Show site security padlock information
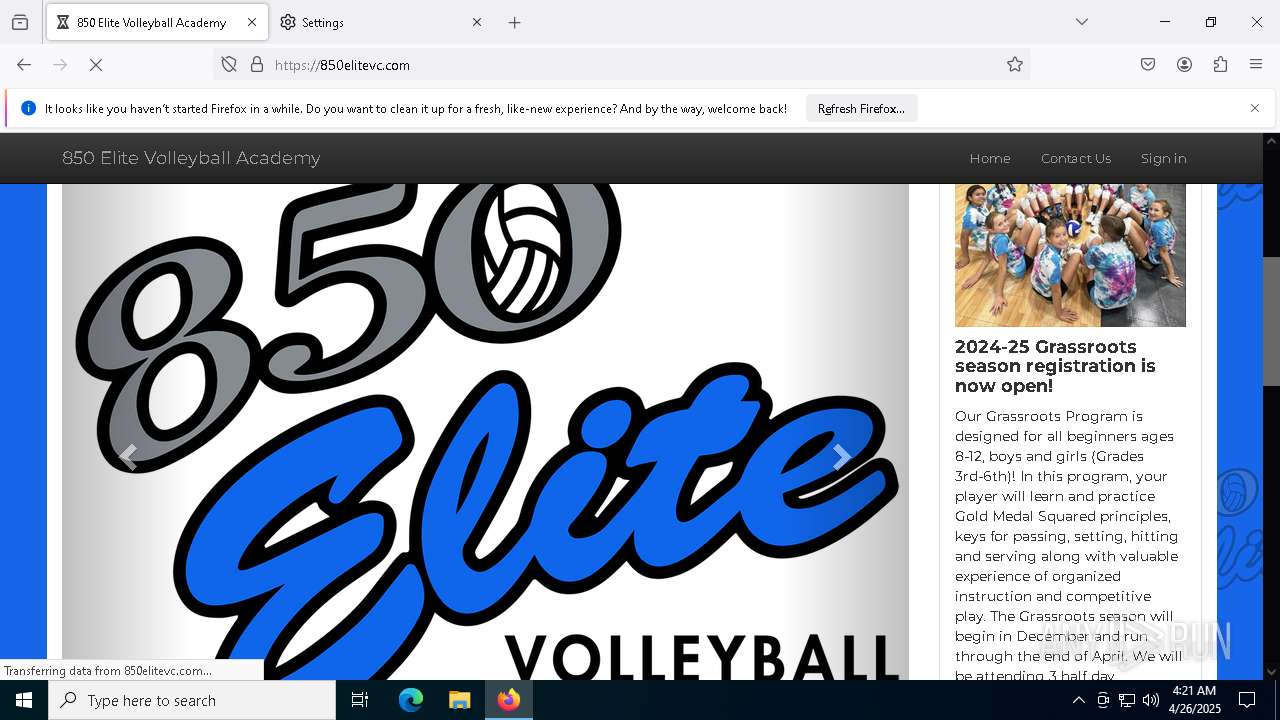The width and height of the screenshot is (1280, 720). pos(257,65)
